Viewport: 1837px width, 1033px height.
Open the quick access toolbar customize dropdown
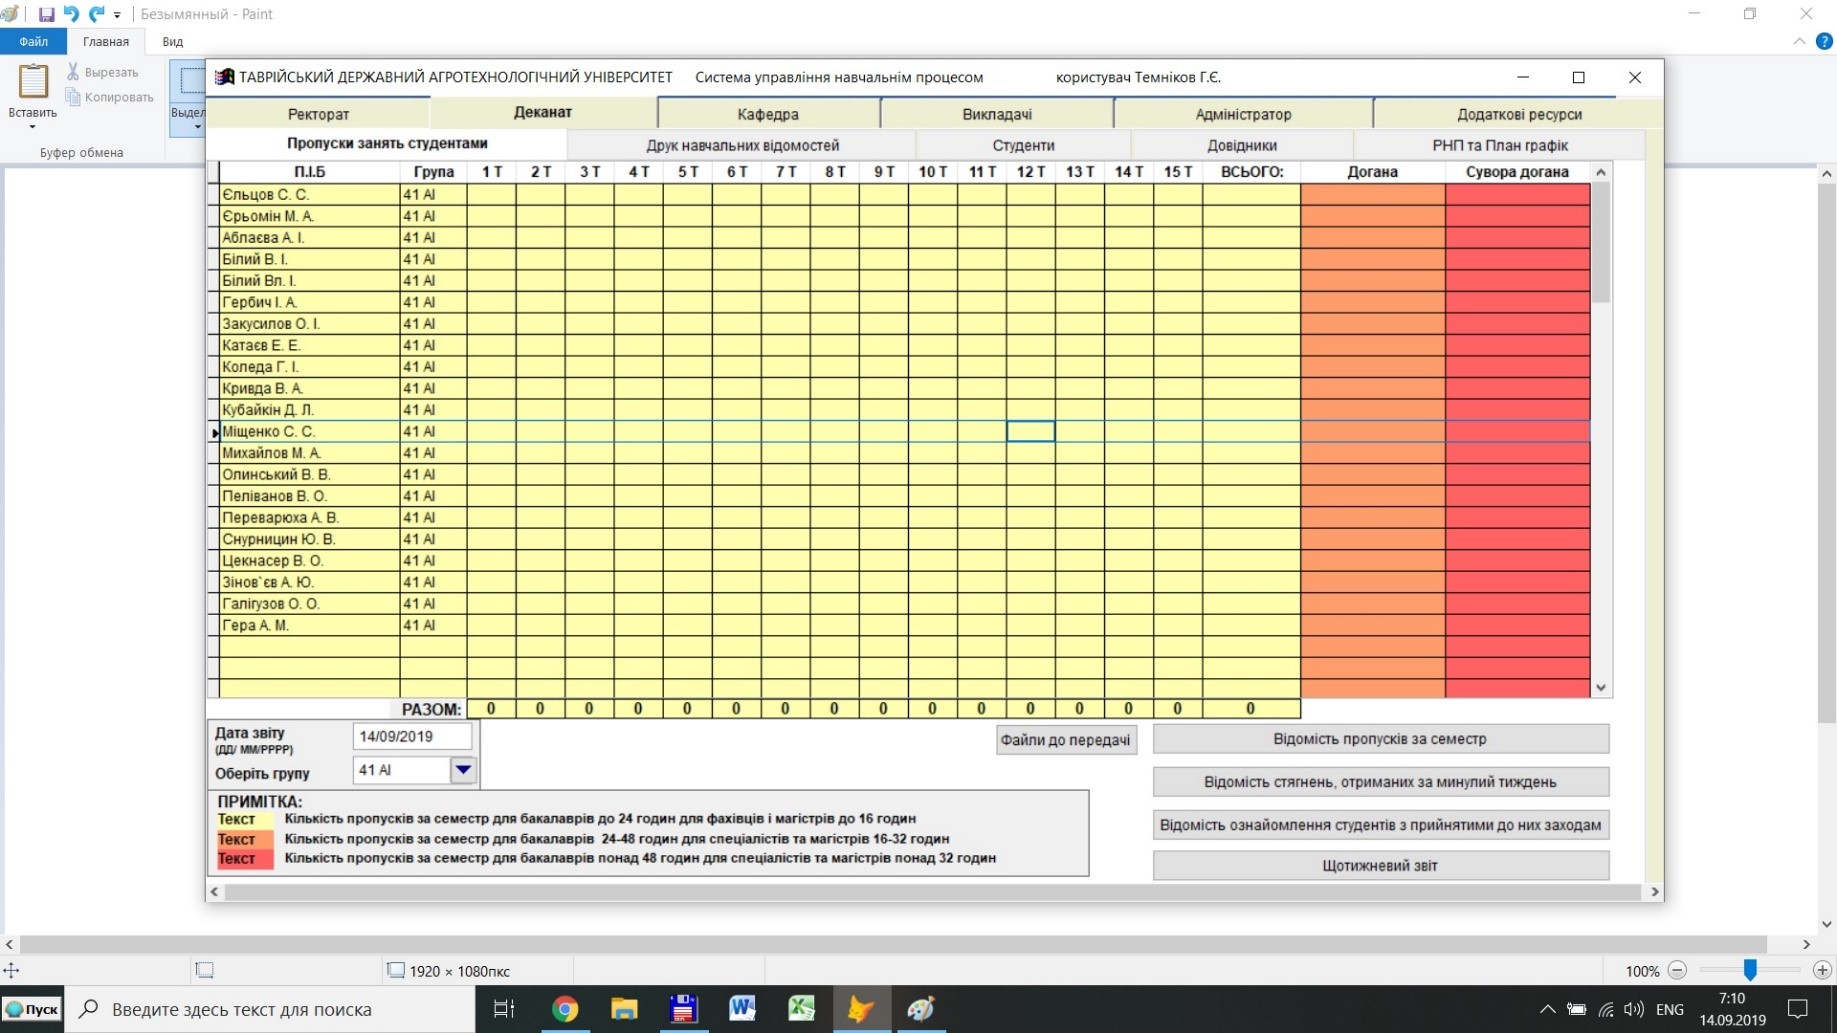(x=118, y=15)
